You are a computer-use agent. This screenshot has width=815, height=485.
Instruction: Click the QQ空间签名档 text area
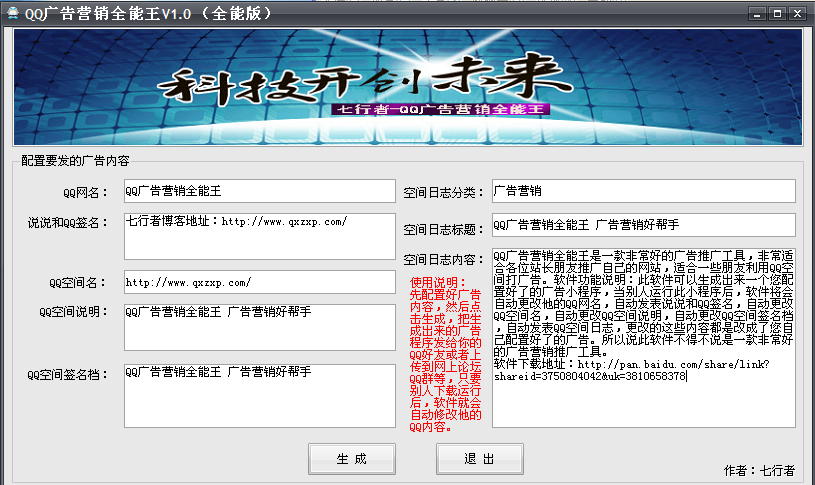(x=260, y=396)
